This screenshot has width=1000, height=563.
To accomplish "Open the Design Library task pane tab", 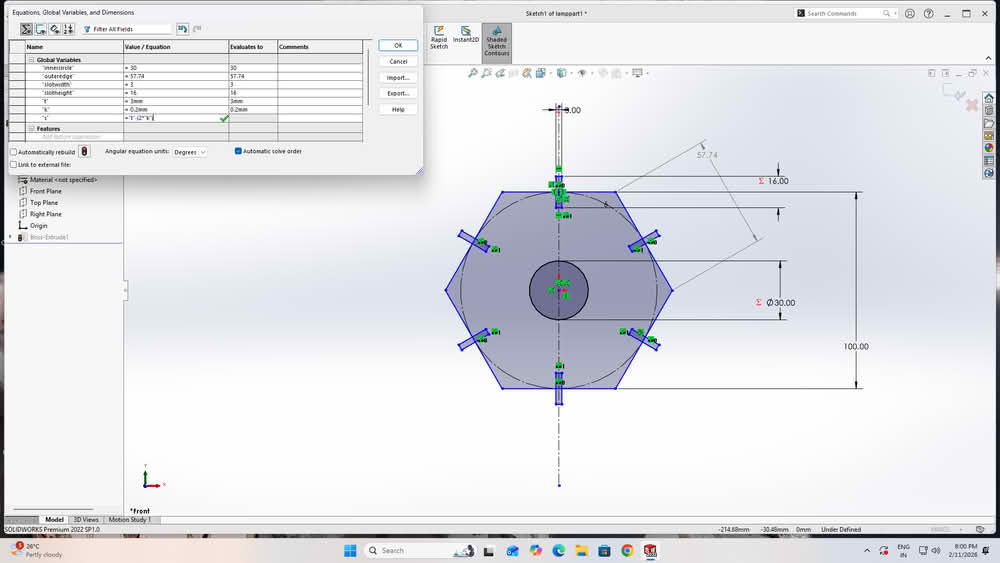I will 989,111.
